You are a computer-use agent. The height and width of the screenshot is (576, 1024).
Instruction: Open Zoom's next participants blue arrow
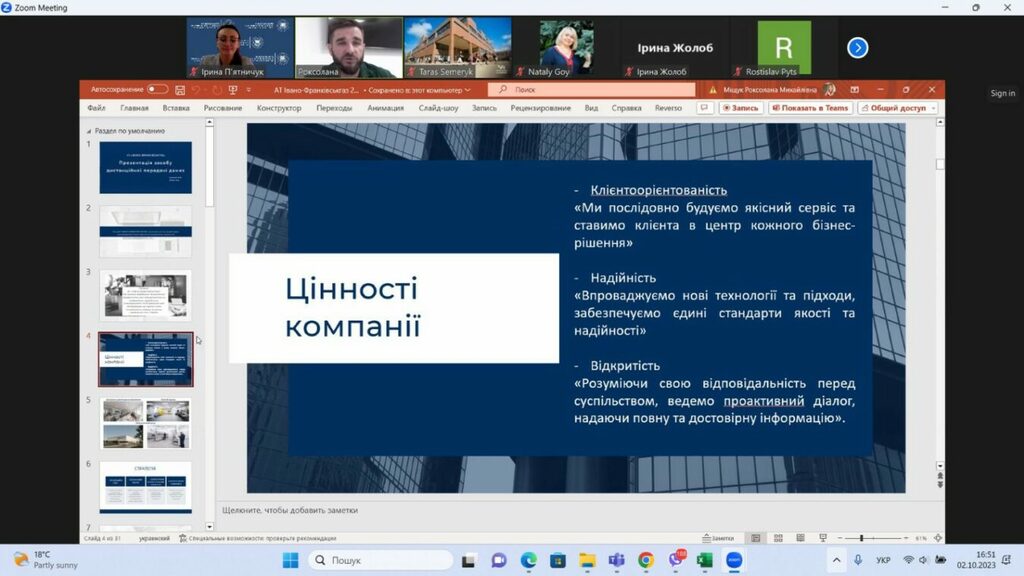(x=857, y=47)
